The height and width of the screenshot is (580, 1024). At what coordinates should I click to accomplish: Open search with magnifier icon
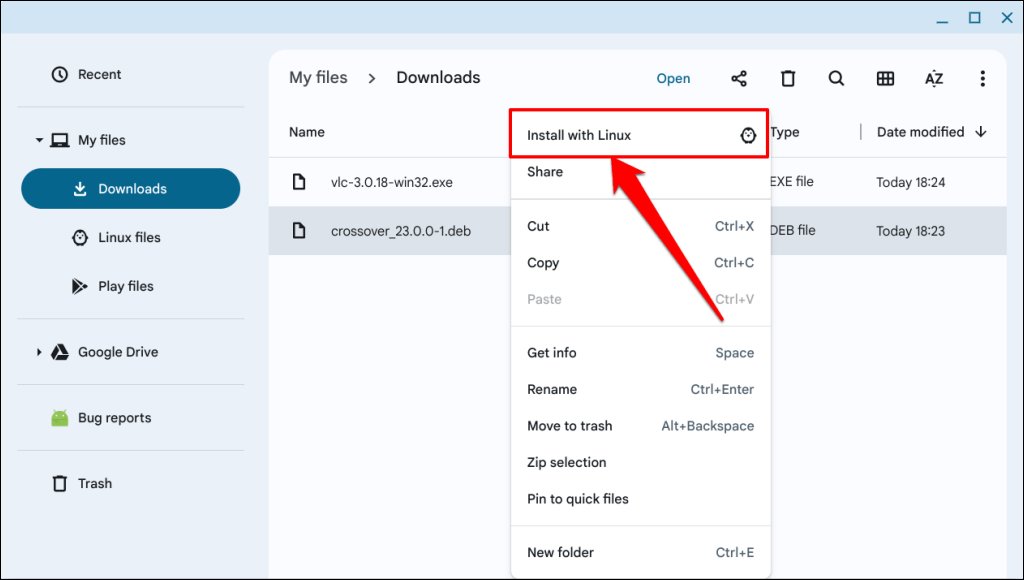point(836,79)
